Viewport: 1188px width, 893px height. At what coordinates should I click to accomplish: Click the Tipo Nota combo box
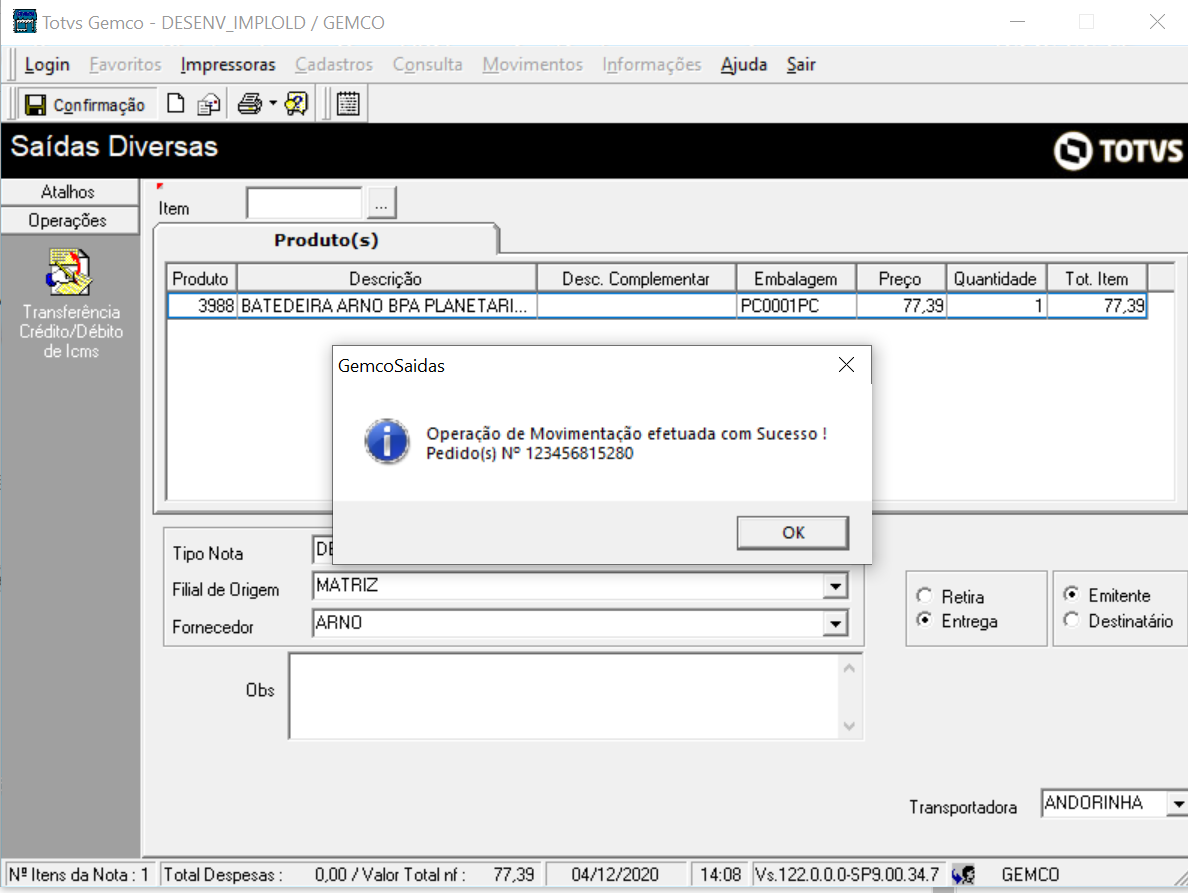tap(323, 549)
